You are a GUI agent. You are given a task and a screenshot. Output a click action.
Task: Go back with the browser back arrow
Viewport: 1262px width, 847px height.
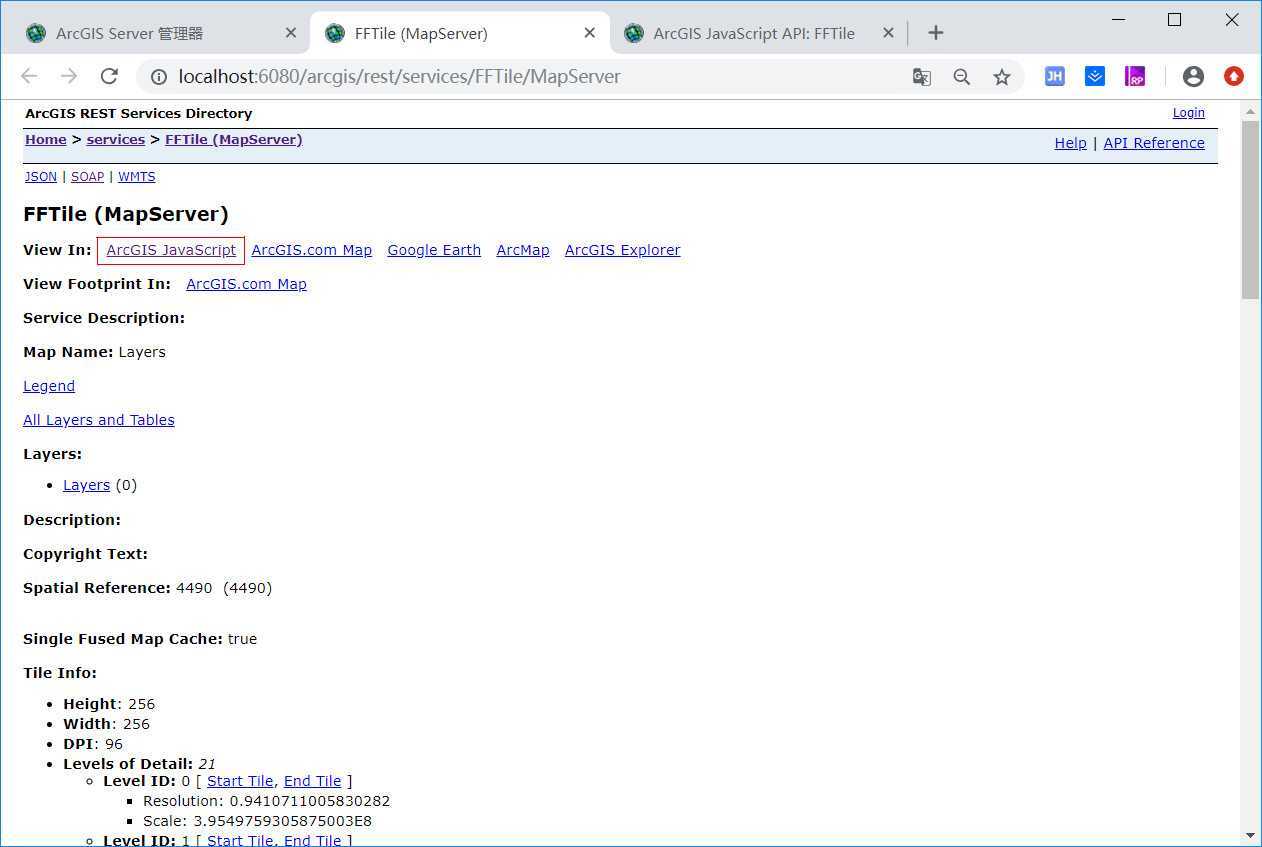pyautogui.click(x=29, y=76)
